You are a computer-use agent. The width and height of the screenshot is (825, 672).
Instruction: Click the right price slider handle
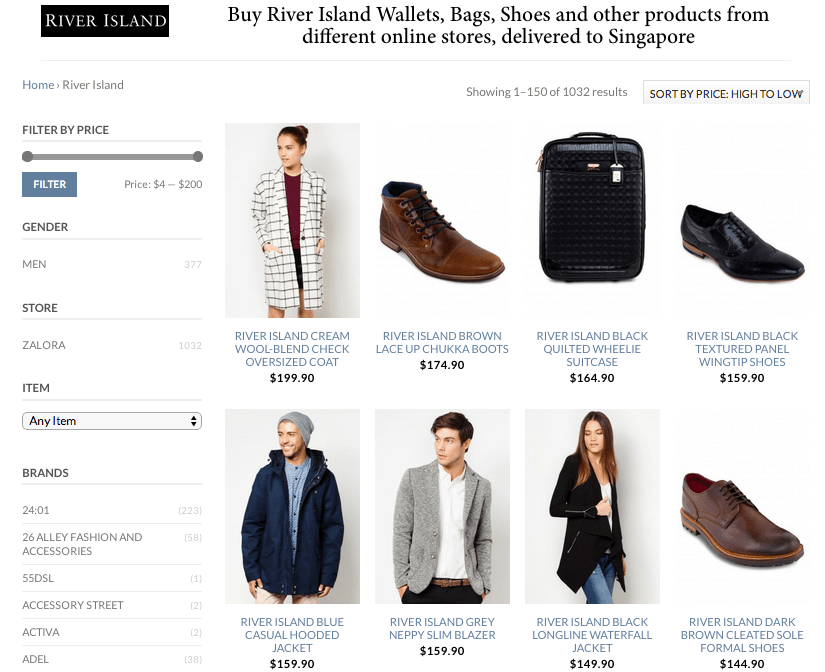[x=198, y=156]
